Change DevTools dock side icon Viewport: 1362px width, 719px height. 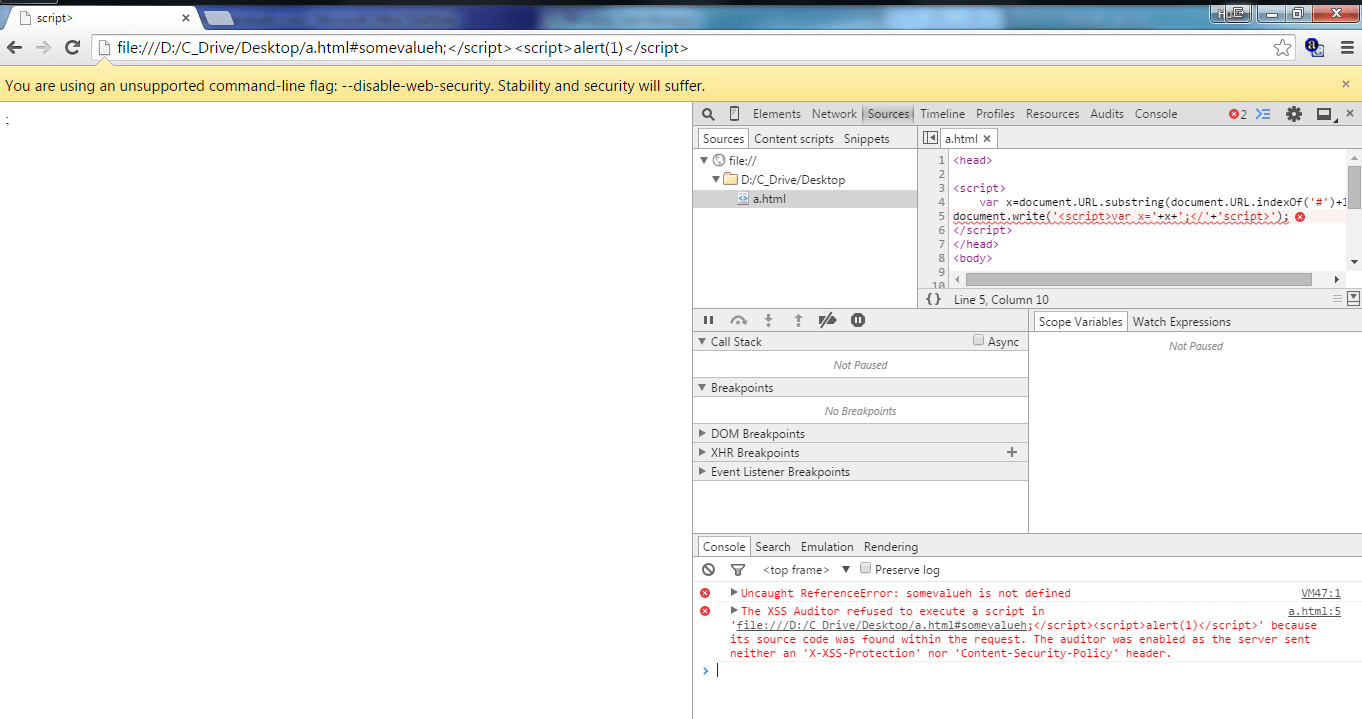pyautogui.click(x=1324, y=114)
